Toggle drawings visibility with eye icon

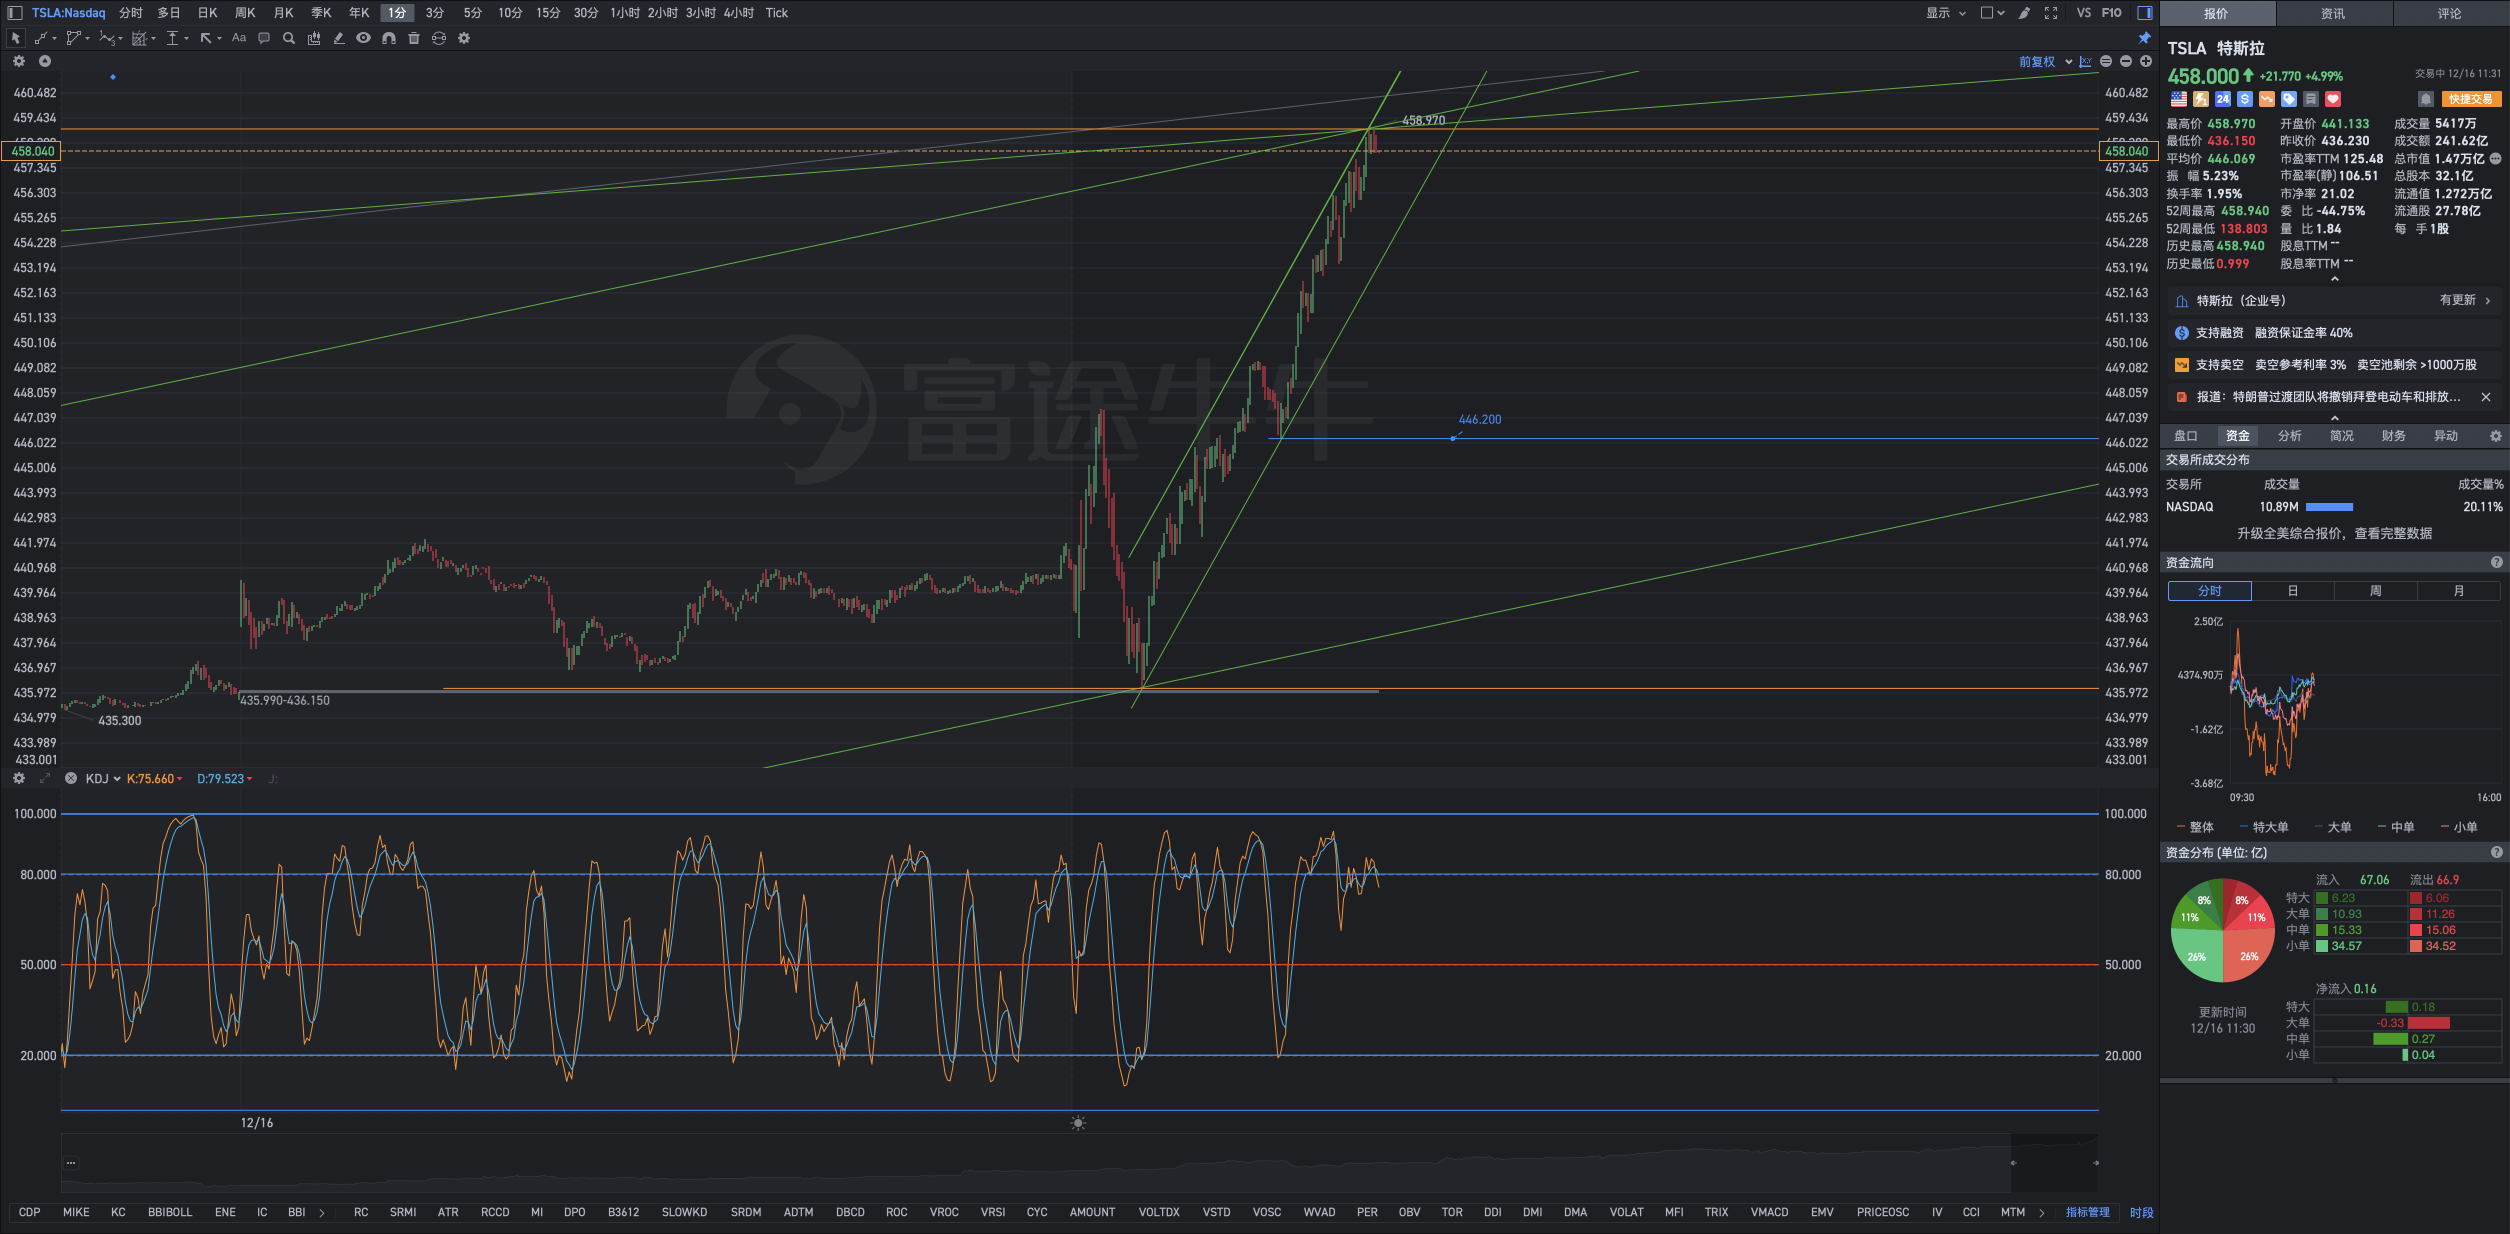[364, 38]
